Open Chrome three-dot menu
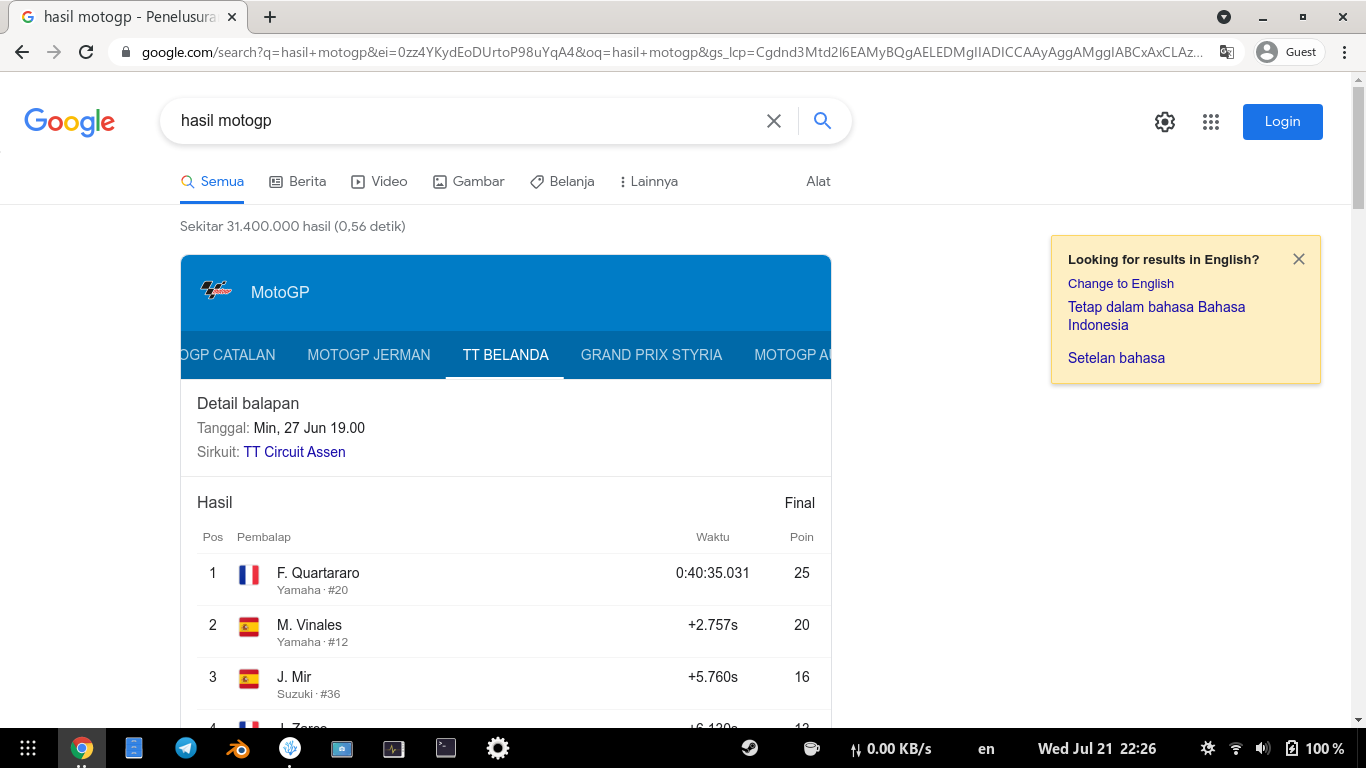 coord(1343,52)
